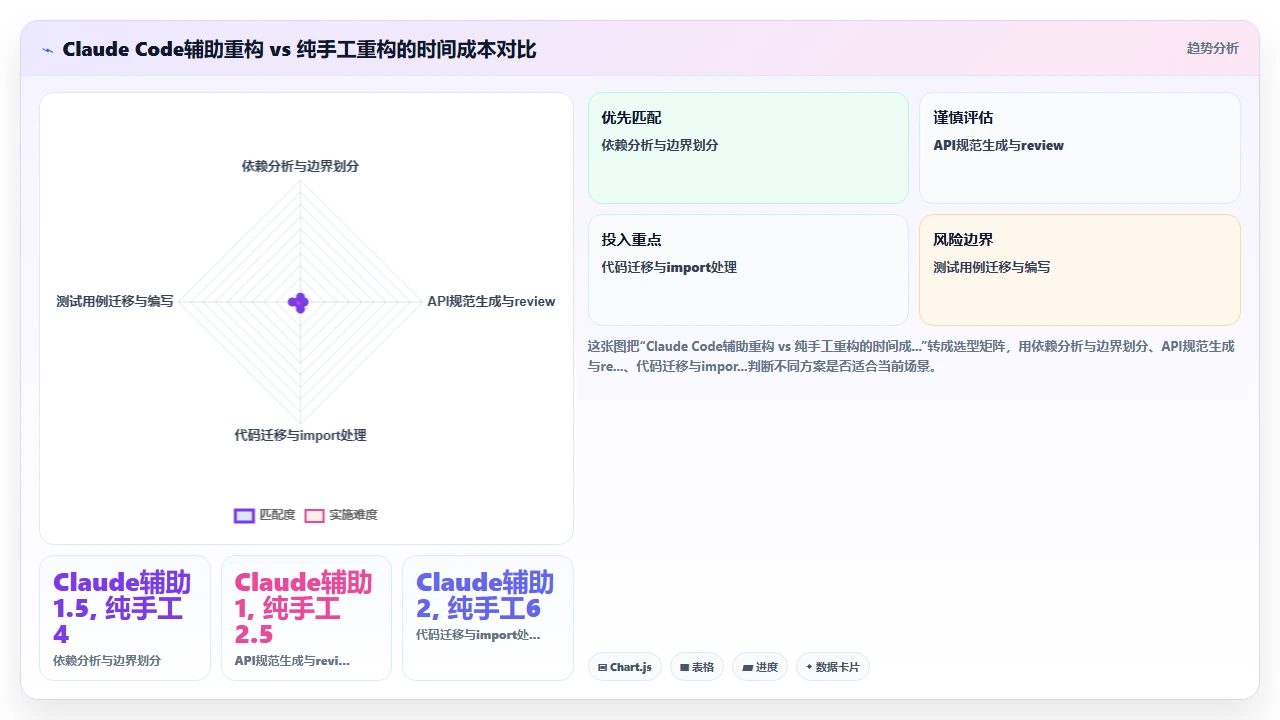Select the 数据卡片 tag
The width and height of the screenshot is (1280, 720).
tap(833, 667)
